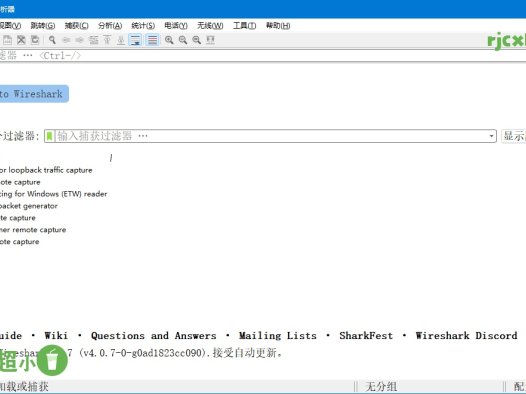Open the 统计(S) menu
The width and height of the screenshot is (526, 394).
pyautogui.click(x=143, y=25)
